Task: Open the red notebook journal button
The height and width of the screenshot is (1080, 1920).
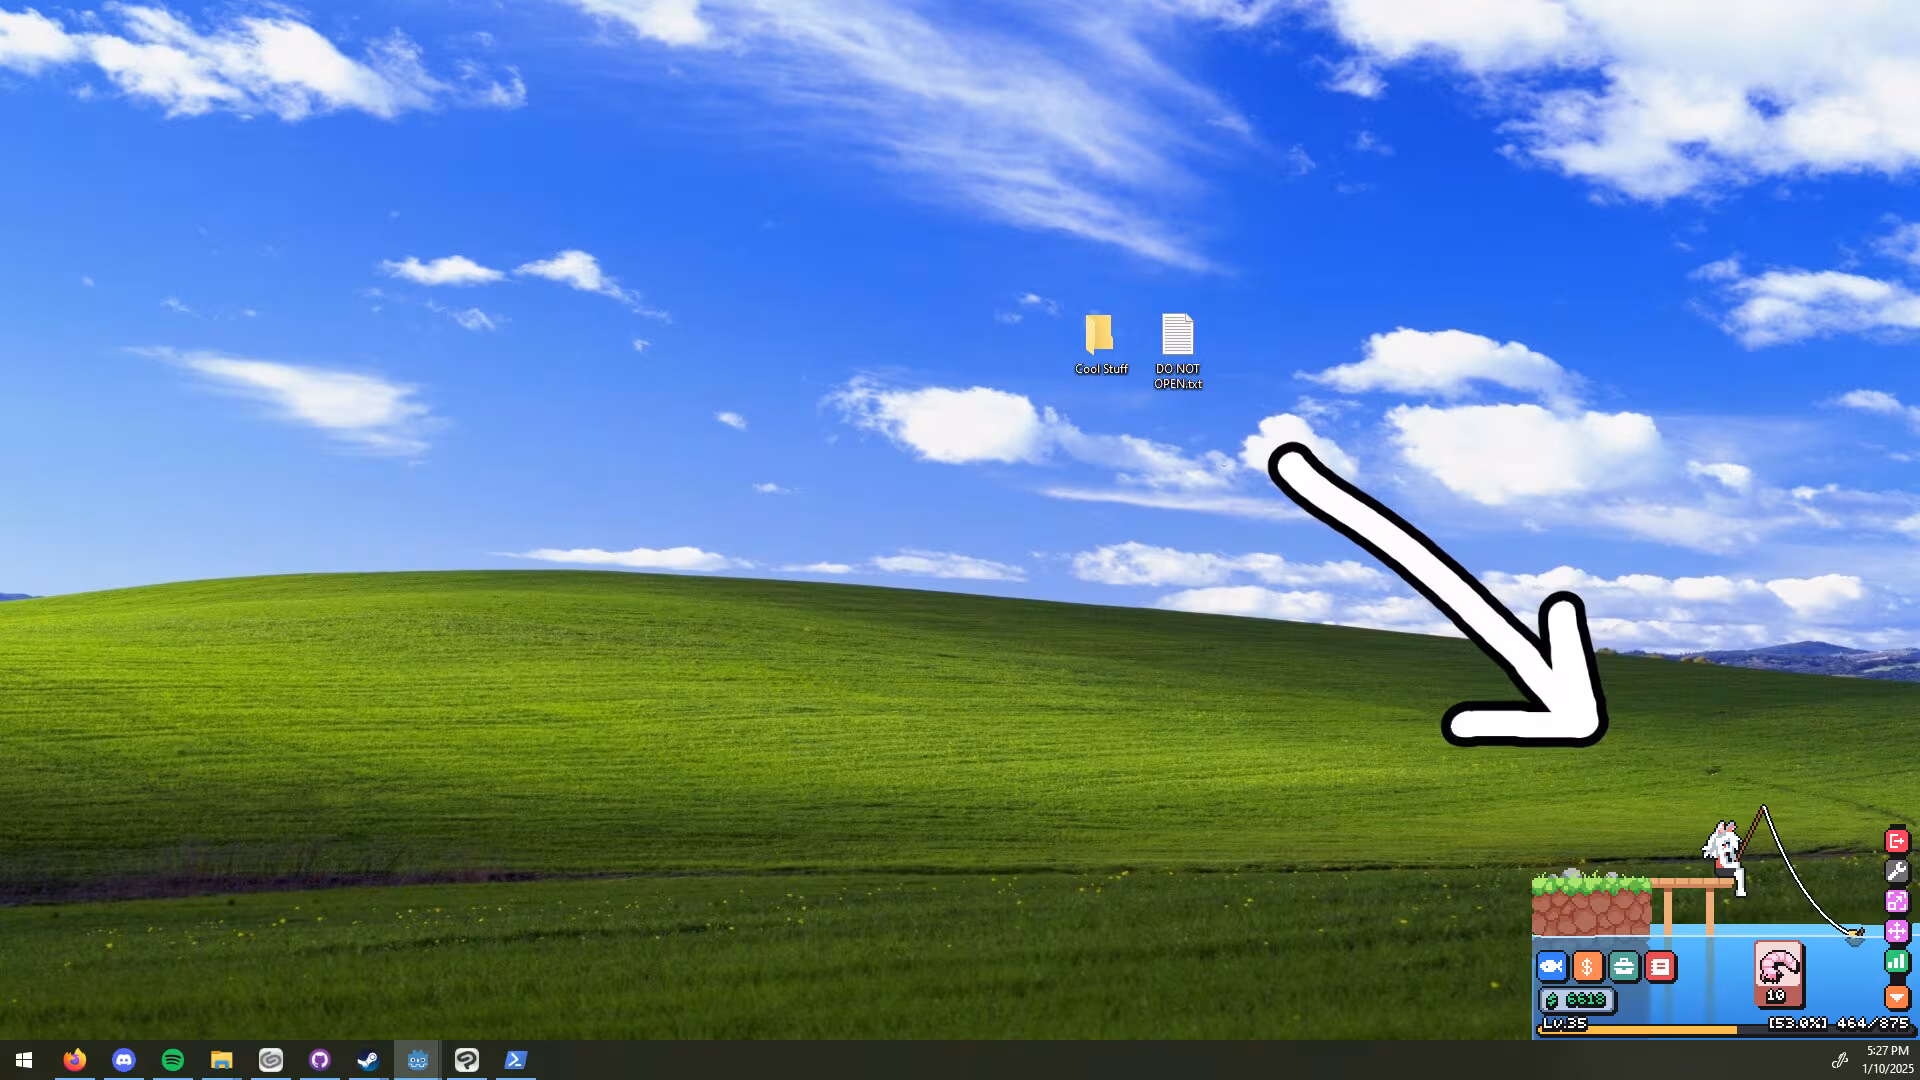Action: [x=1660, y=966]
